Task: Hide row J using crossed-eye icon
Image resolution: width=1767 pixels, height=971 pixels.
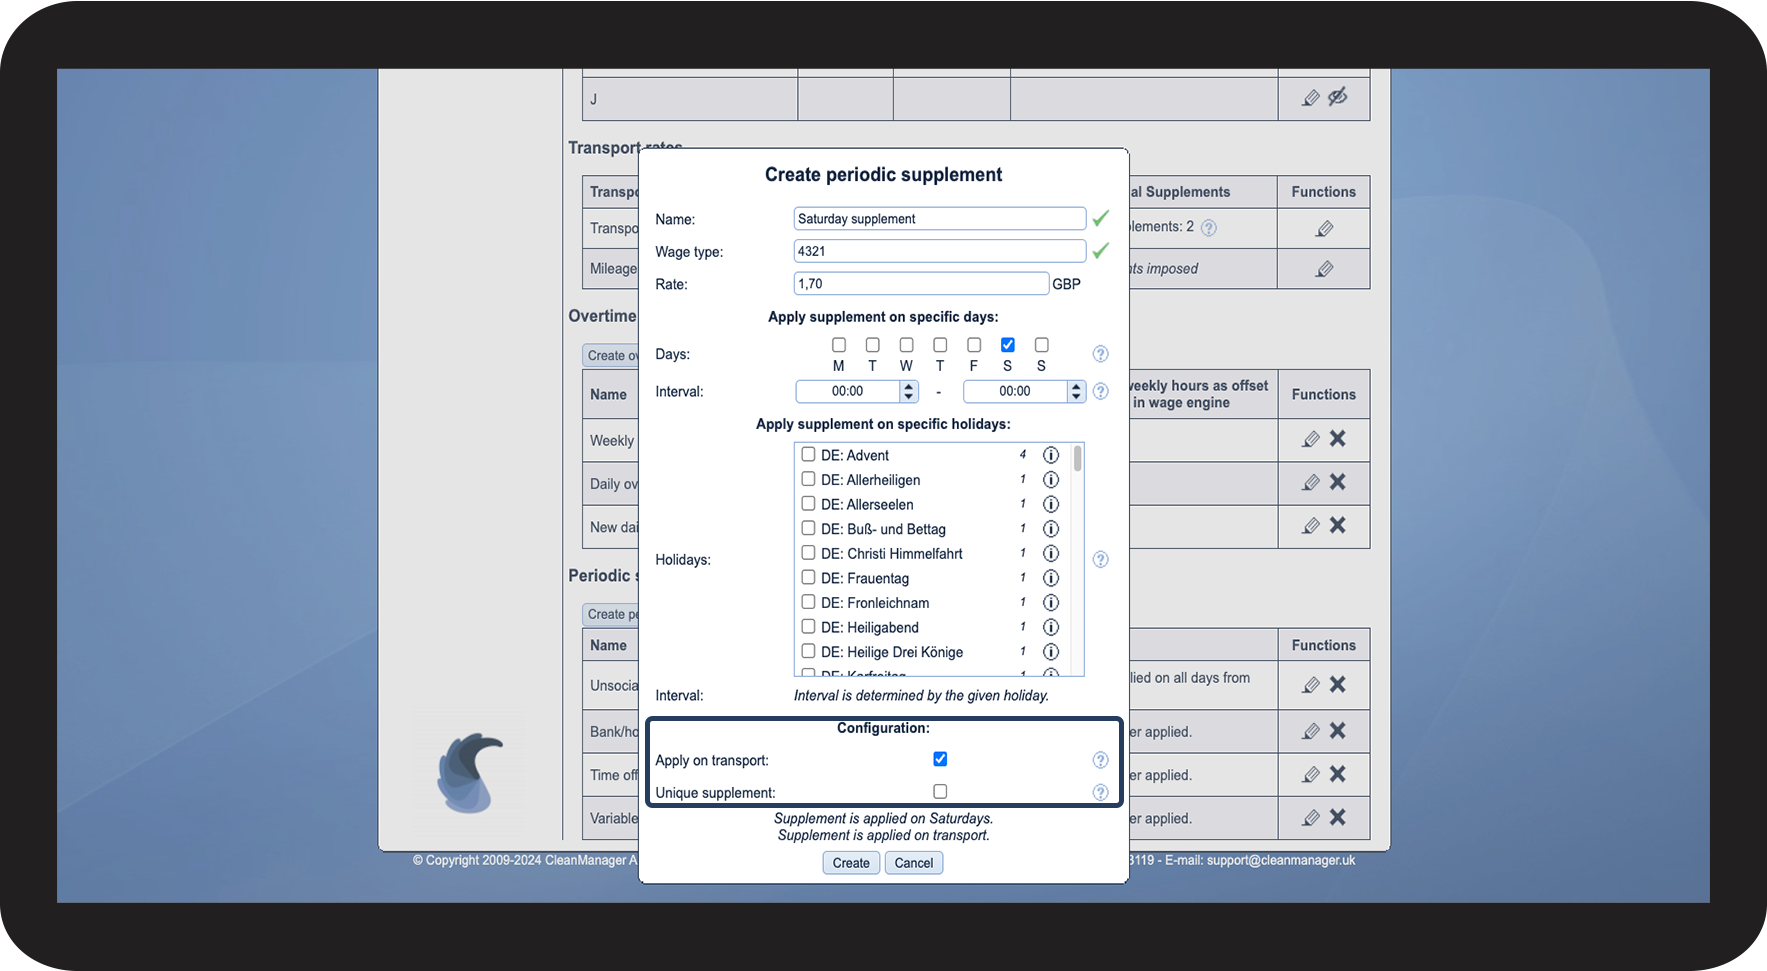Action: [1338, 97]
